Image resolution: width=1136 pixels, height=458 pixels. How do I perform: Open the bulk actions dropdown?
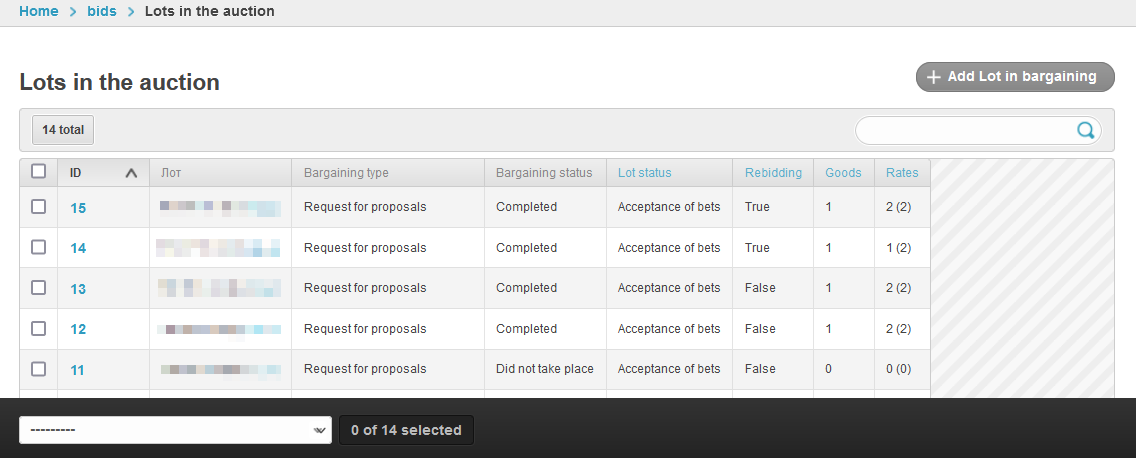(x=175, y=430)
